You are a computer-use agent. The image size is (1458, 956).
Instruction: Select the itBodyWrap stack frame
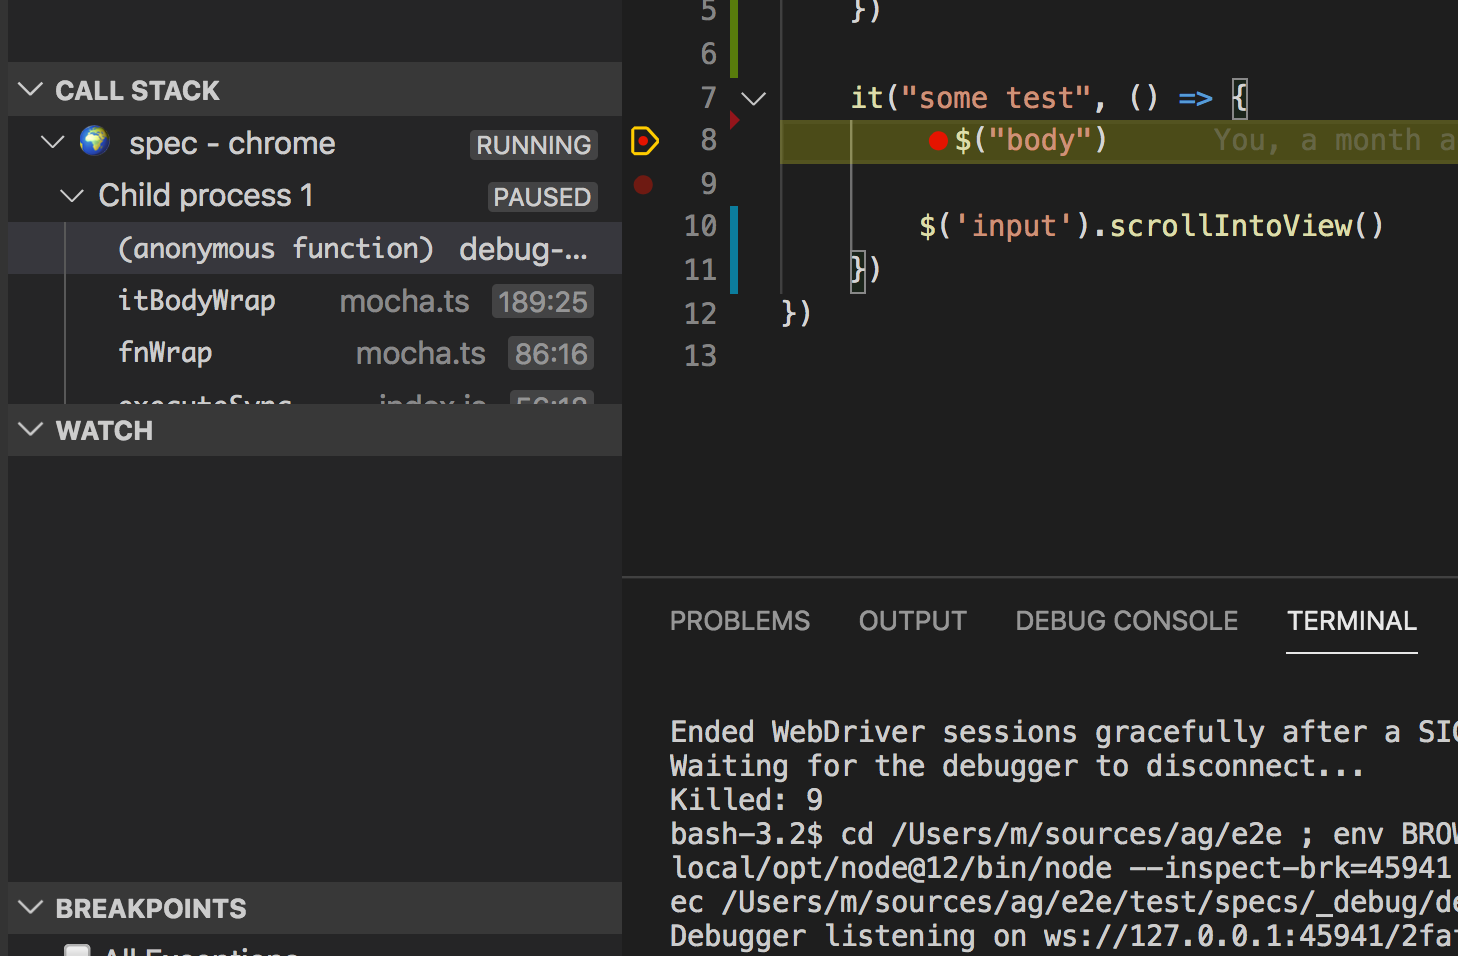pyautogui.click(x=315, y=301)
